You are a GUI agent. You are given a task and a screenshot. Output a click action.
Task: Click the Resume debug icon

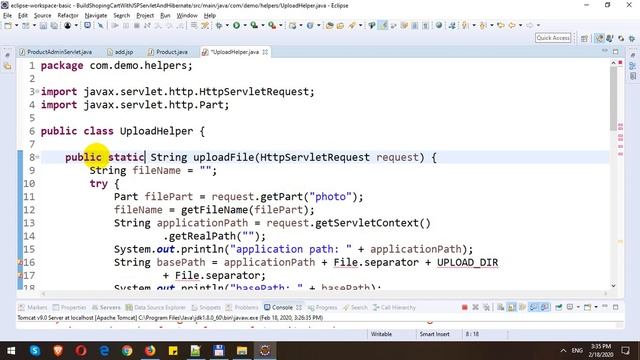pos(115,25)
